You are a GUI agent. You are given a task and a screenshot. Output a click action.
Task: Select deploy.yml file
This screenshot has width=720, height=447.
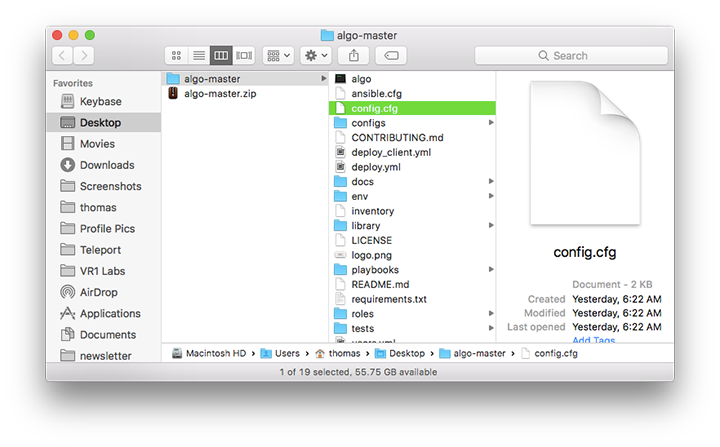[x=412, y=167]
